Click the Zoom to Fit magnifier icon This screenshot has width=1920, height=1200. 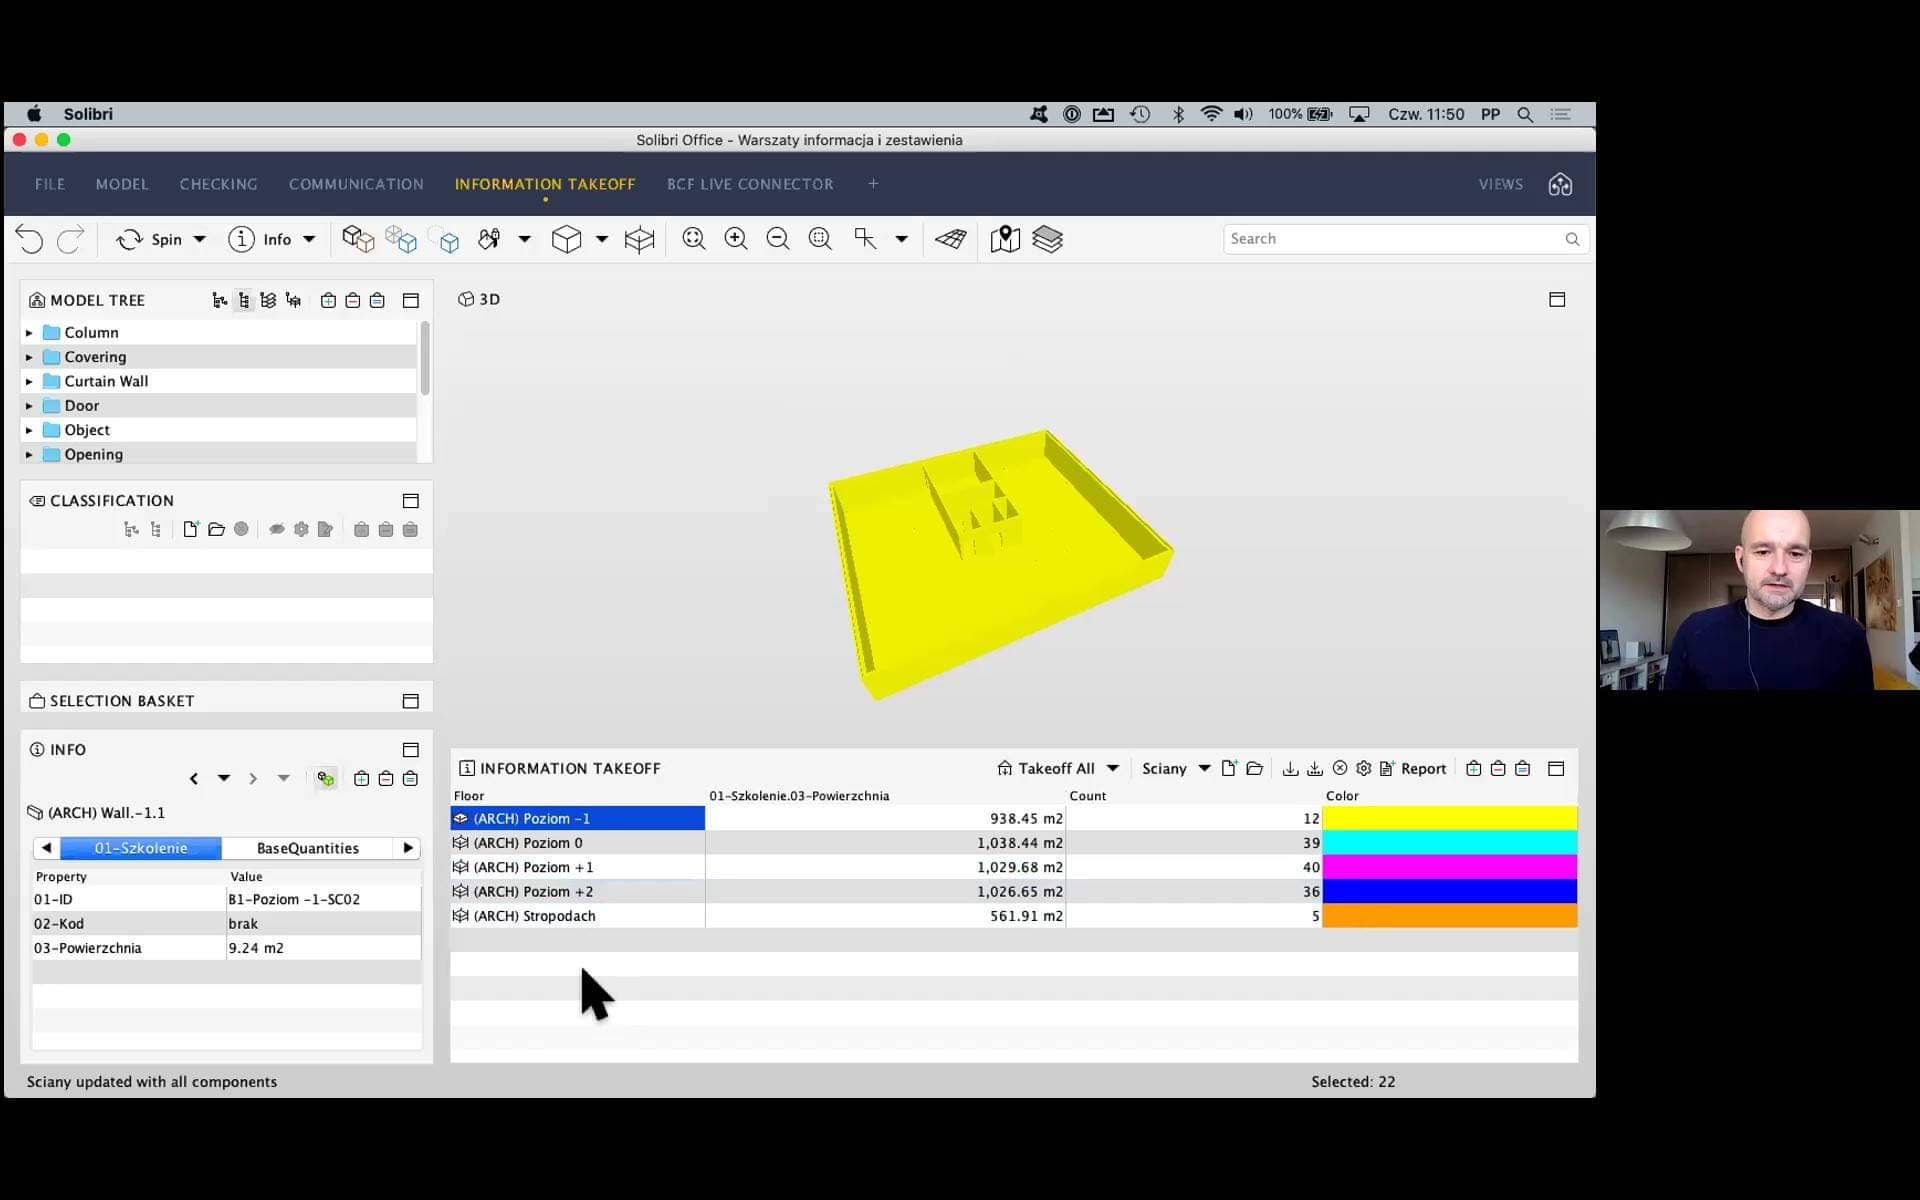tap(694, 239)
